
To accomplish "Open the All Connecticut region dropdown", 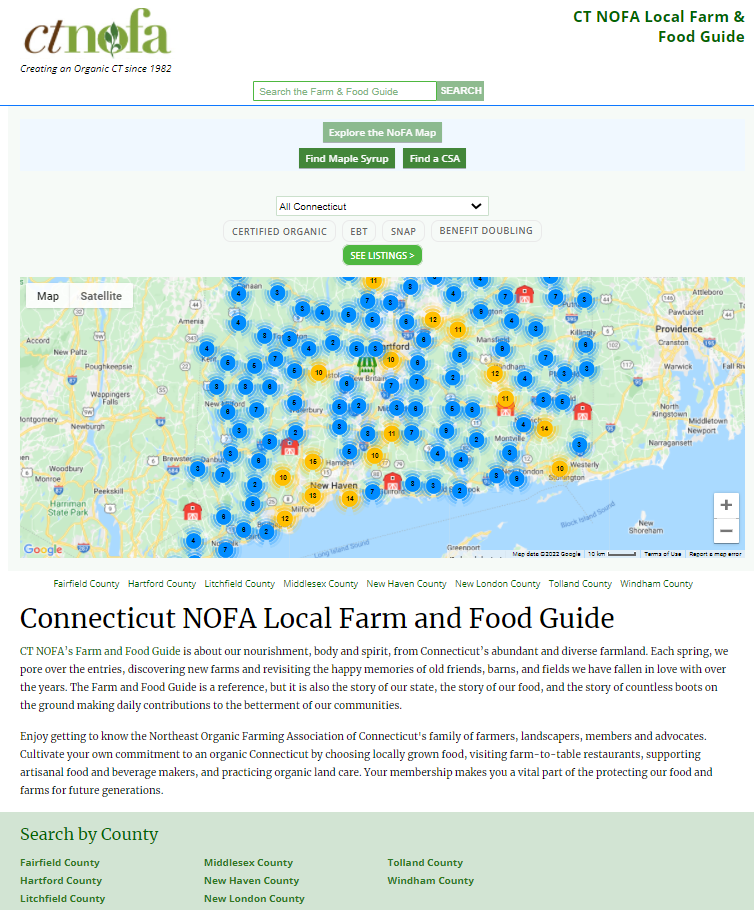I will [382, 206].
